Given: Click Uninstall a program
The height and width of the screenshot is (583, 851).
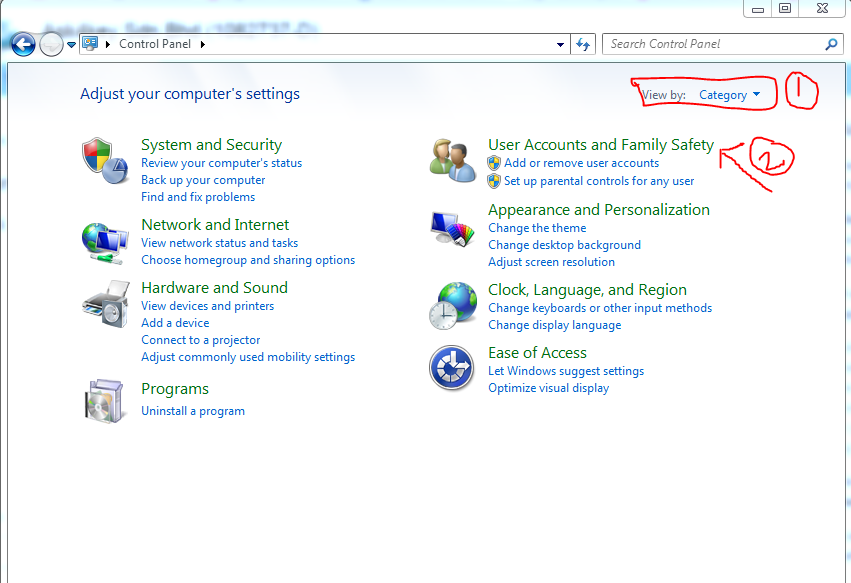Looking at the screenshot, I should (193, 411).
